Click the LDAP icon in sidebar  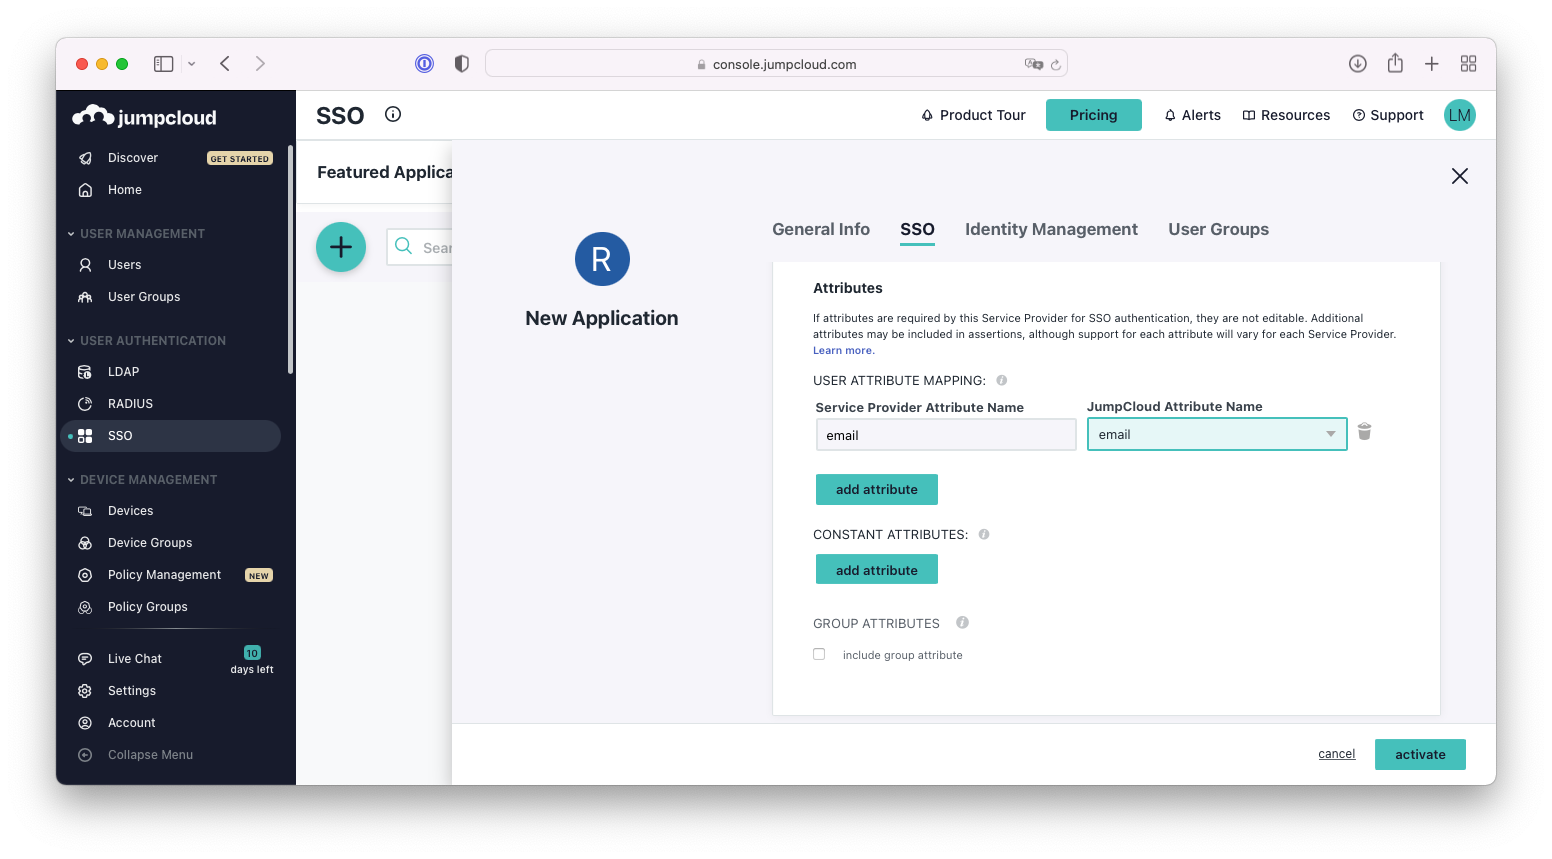[85, 372]
